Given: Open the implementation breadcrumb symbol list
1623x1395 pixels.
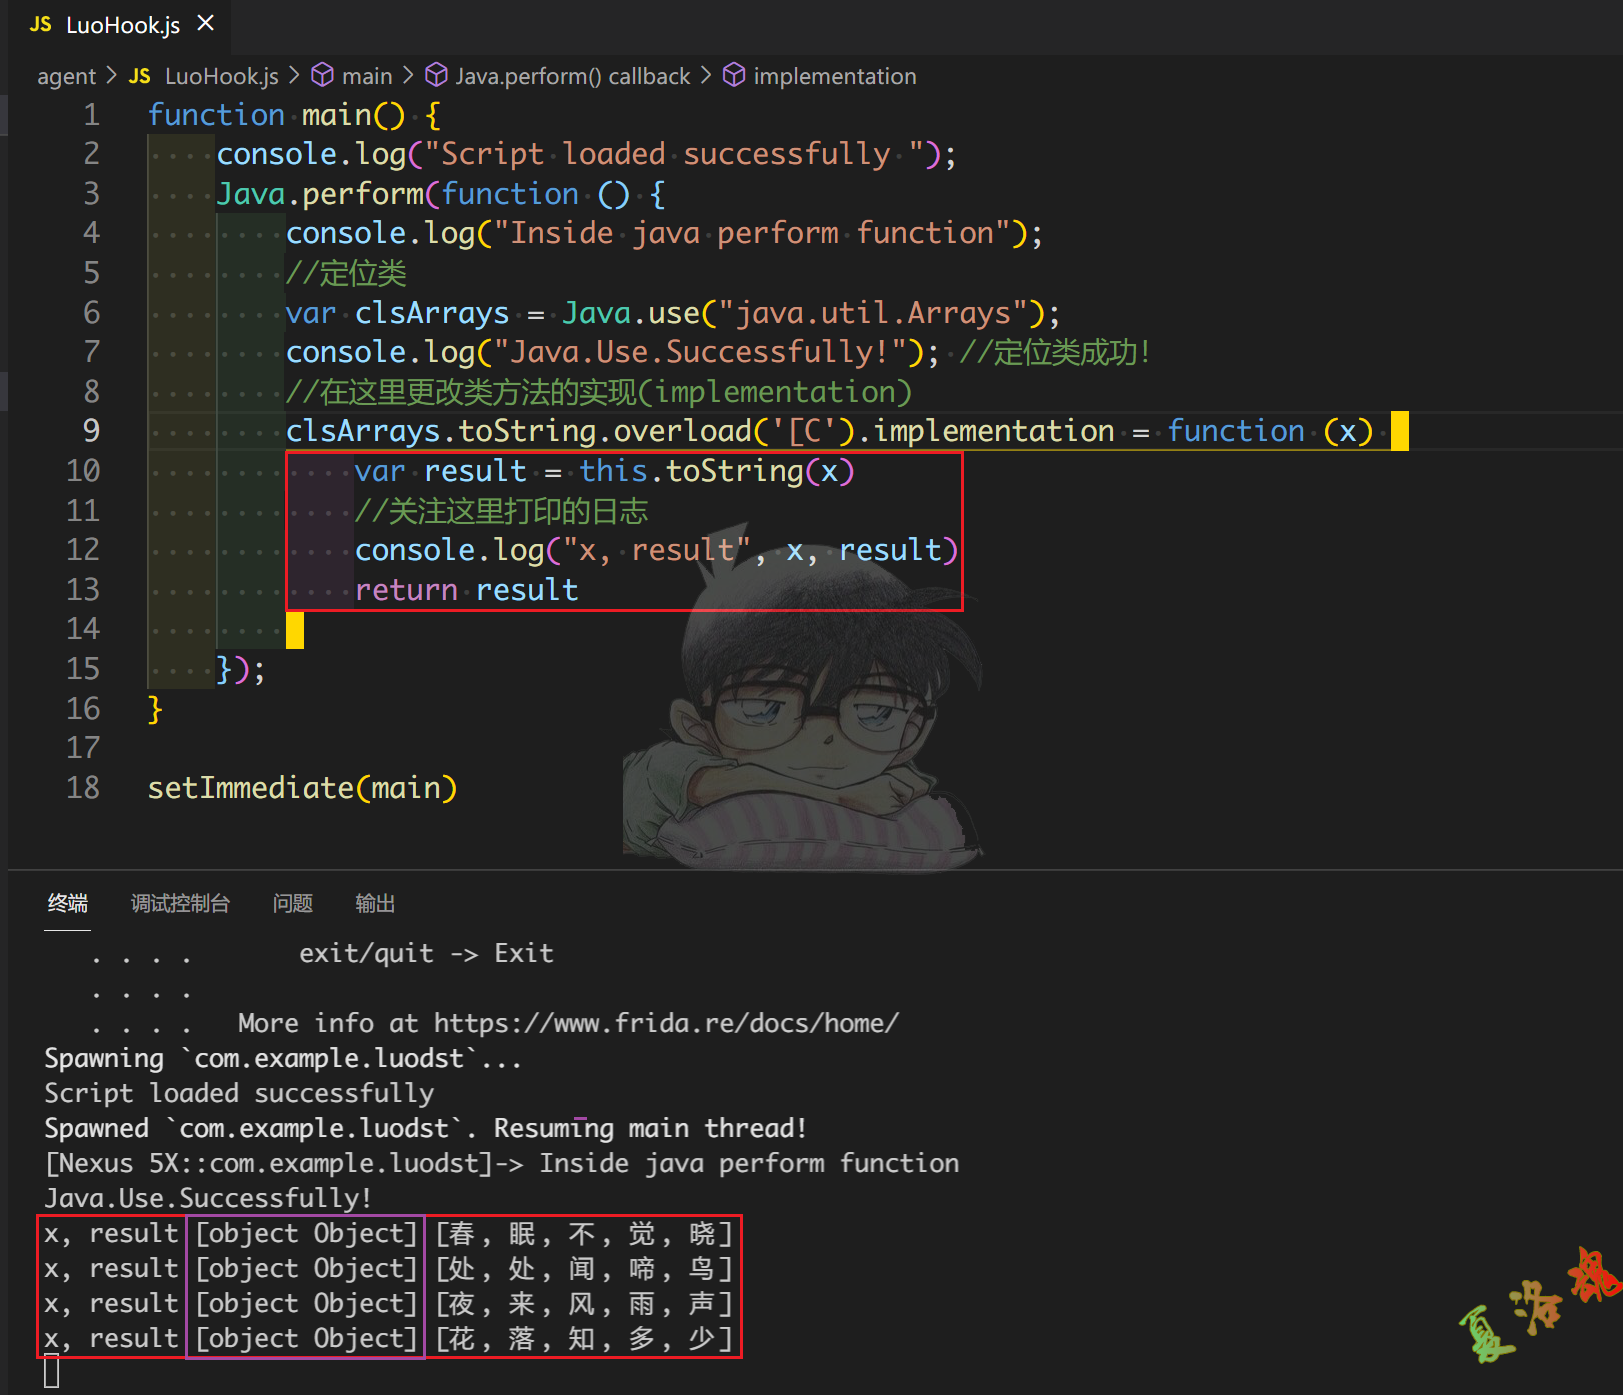Looking at the screenshot, I should click(x=834, y=76).
